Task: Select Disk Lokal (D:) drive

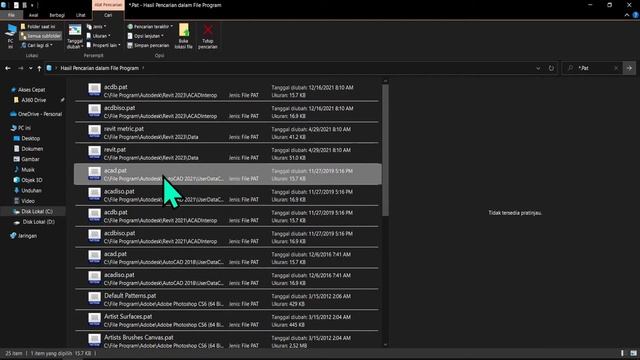Action: (x=34, y=222)
